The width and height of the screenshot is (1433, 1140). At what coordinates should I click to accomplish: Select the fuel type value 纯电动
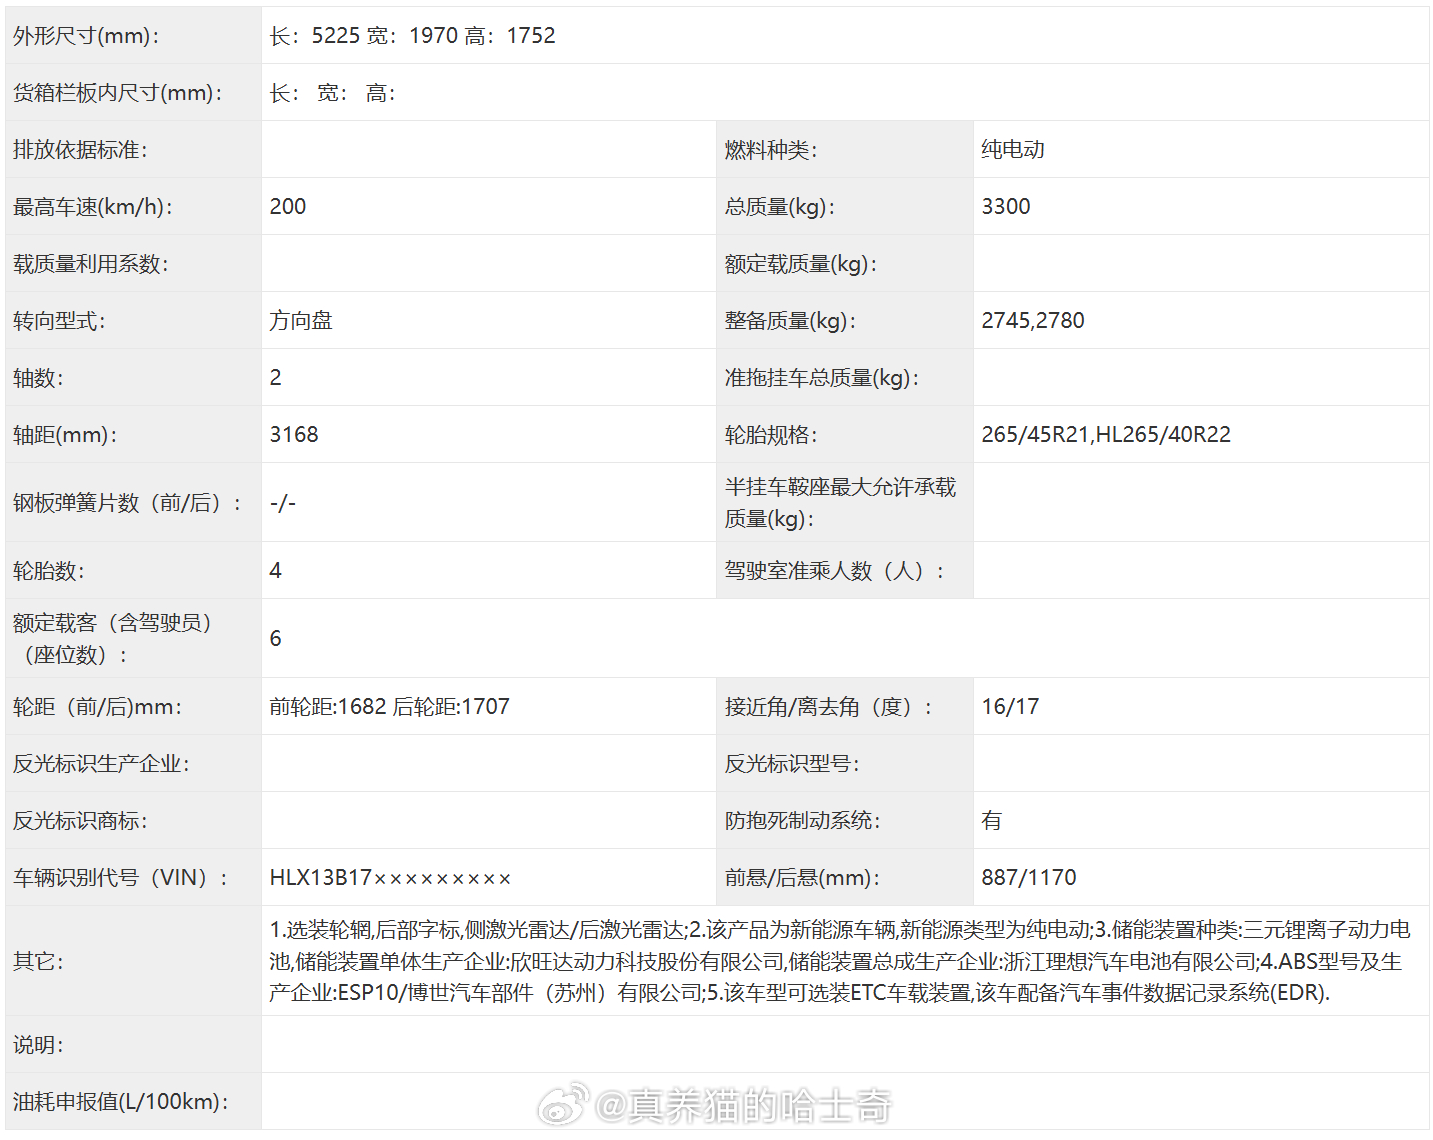click(1013, 150)
